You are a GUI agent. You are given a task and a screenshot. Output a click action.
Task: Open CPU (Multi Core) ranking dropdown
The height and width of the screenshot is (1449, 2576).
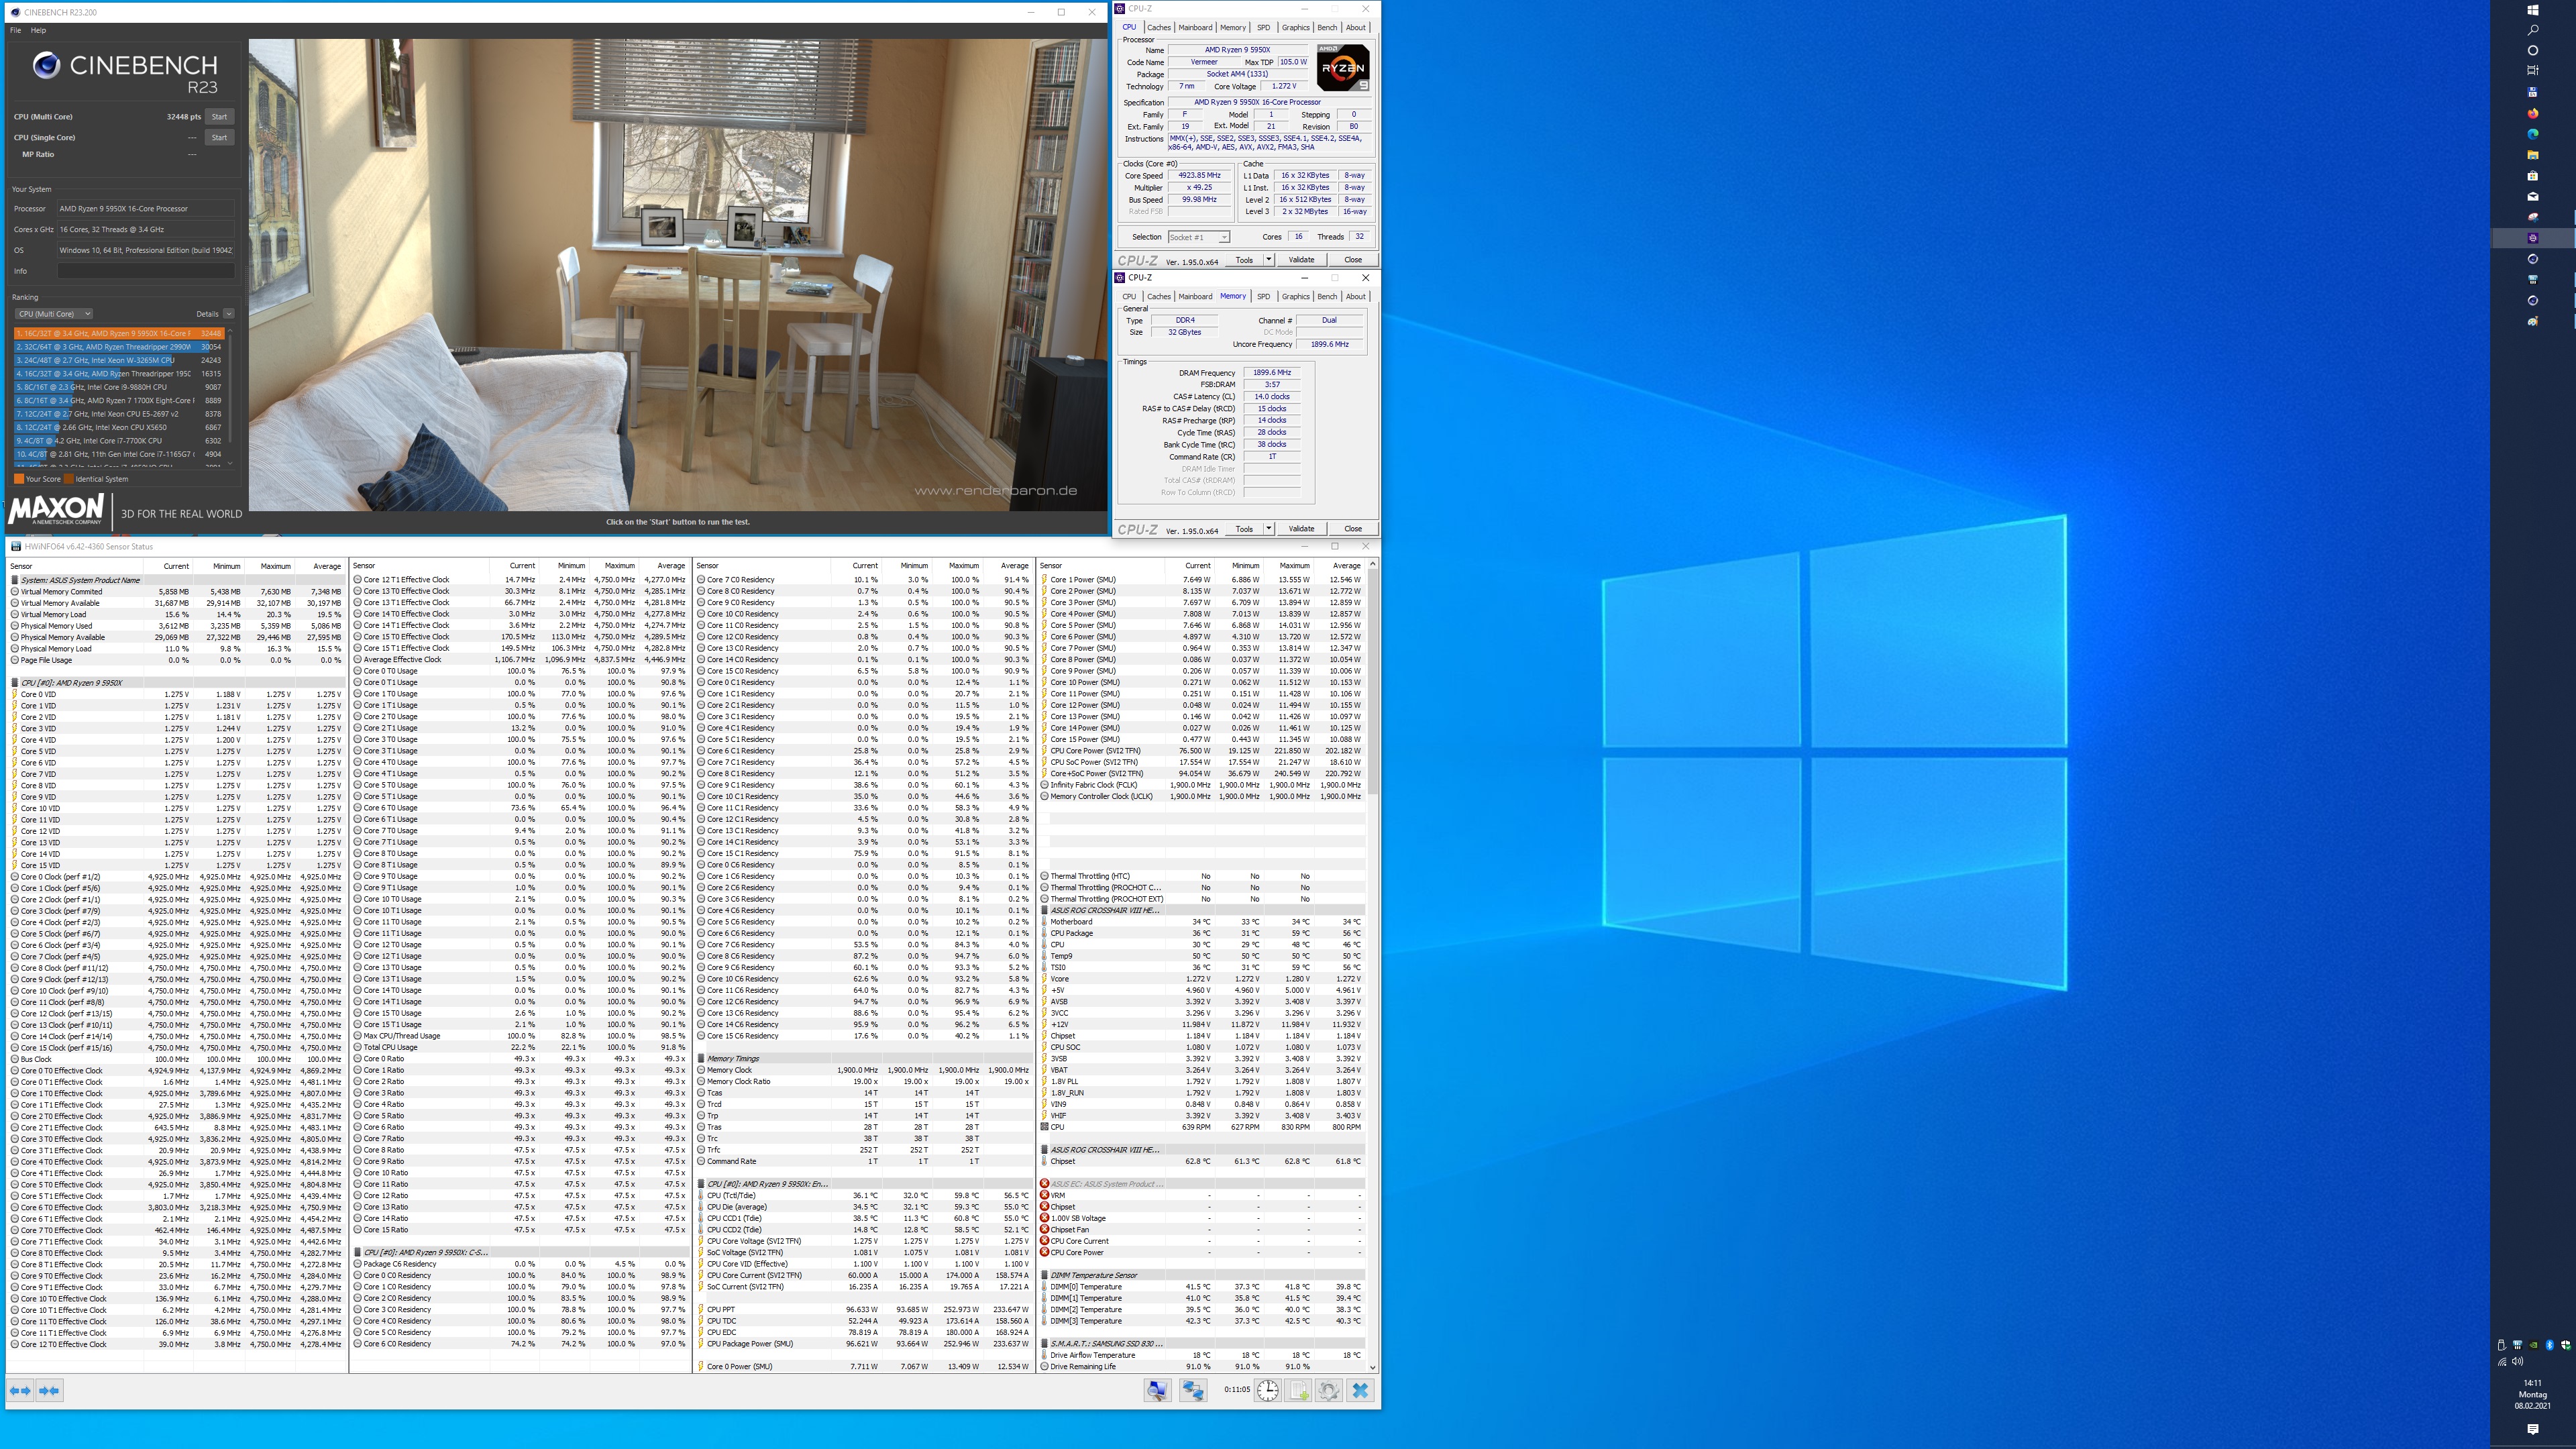pos(54,314)
